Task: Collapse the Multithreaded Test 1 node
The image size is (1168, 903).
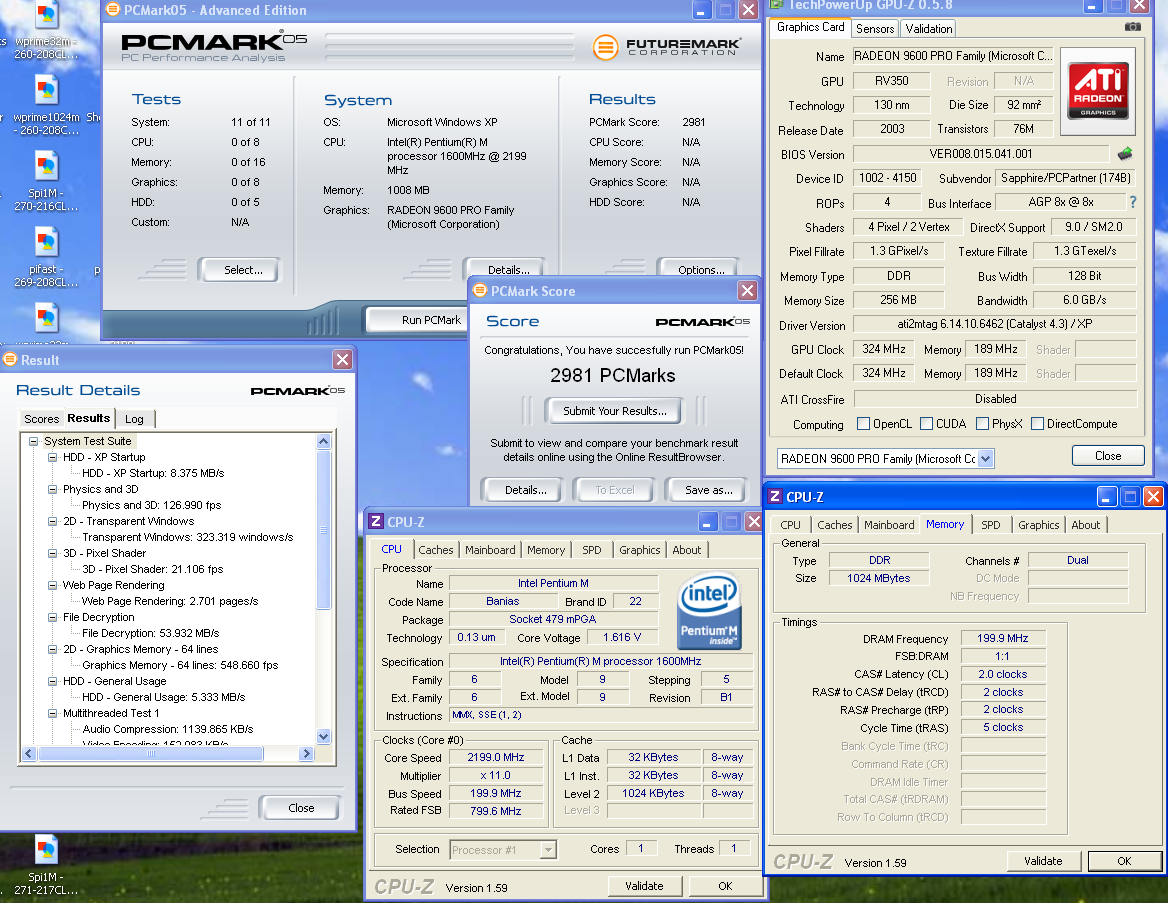Action: click(52, 713)
